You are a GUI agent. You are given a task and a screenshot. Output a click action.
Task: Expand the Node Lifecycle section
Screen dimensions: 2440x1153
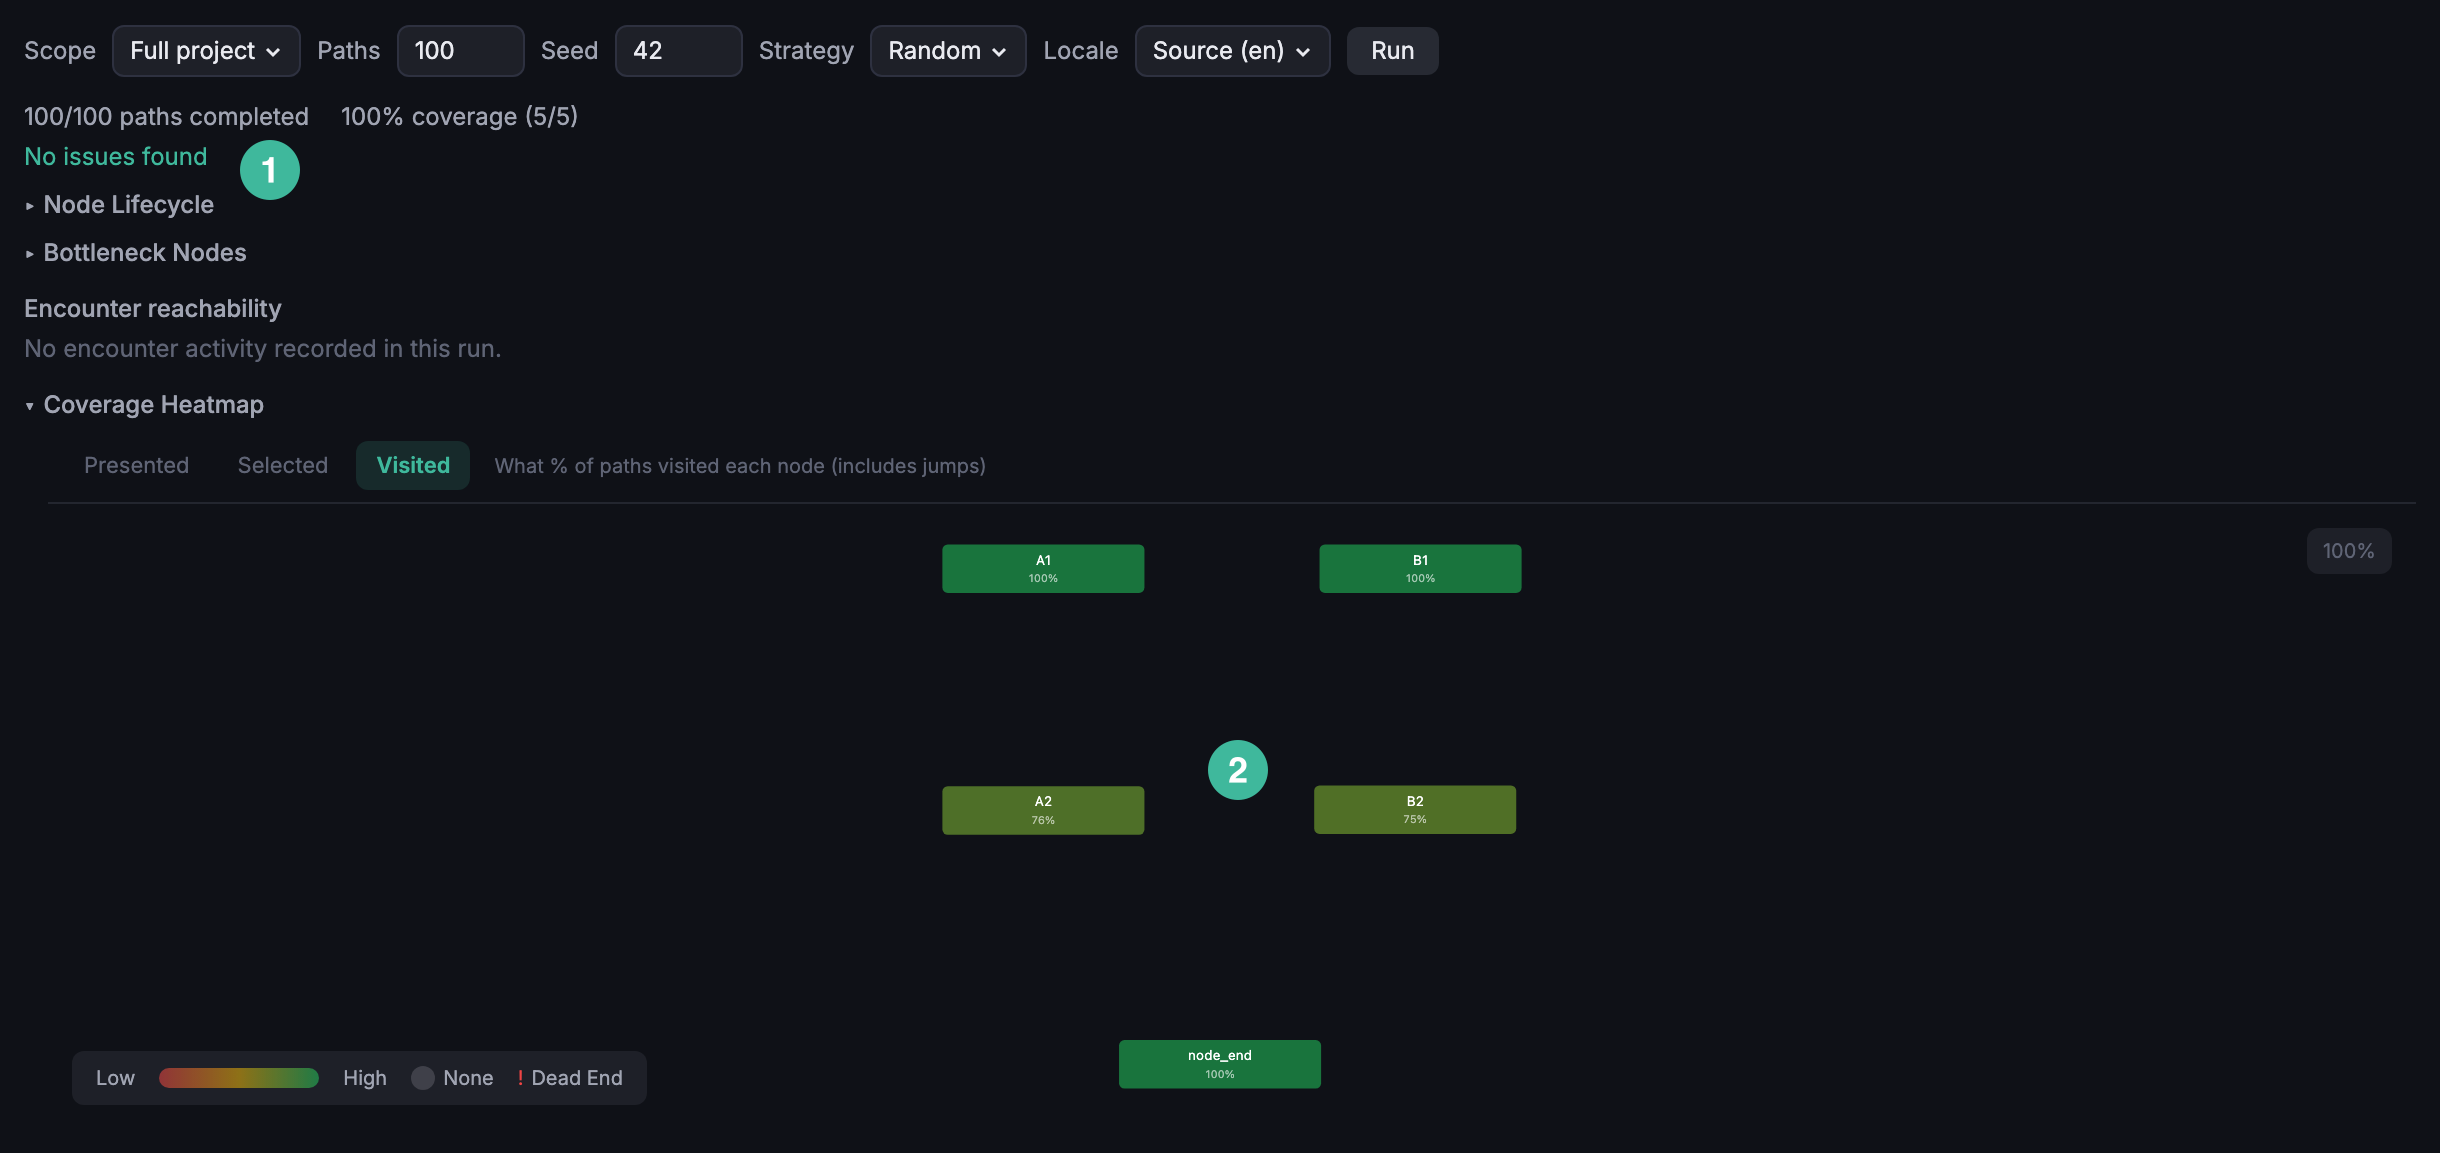[119, 205]
